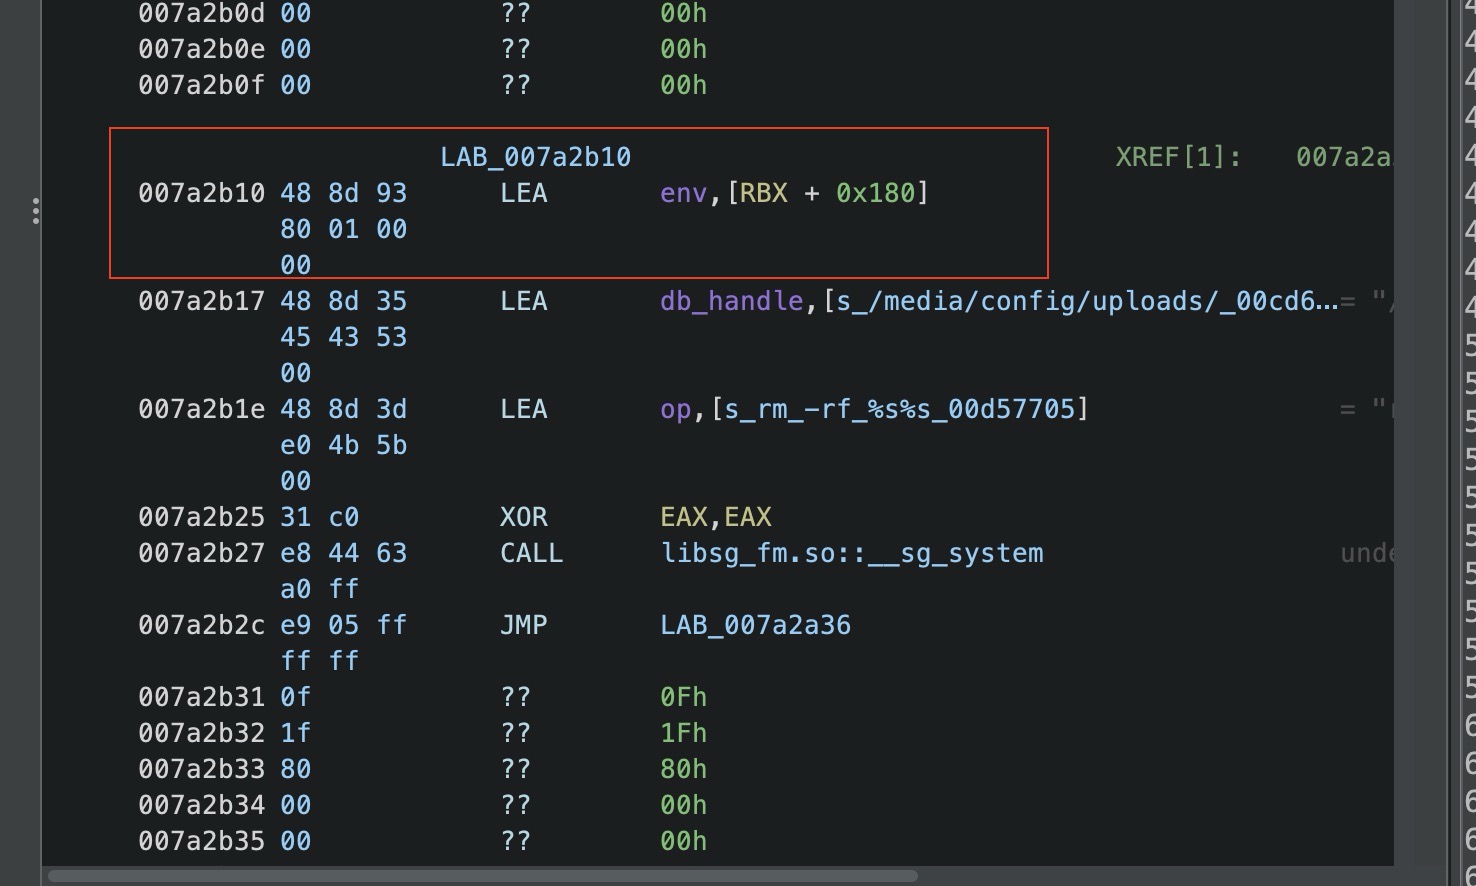Select undefined byte at address 007a2b31

201,697
